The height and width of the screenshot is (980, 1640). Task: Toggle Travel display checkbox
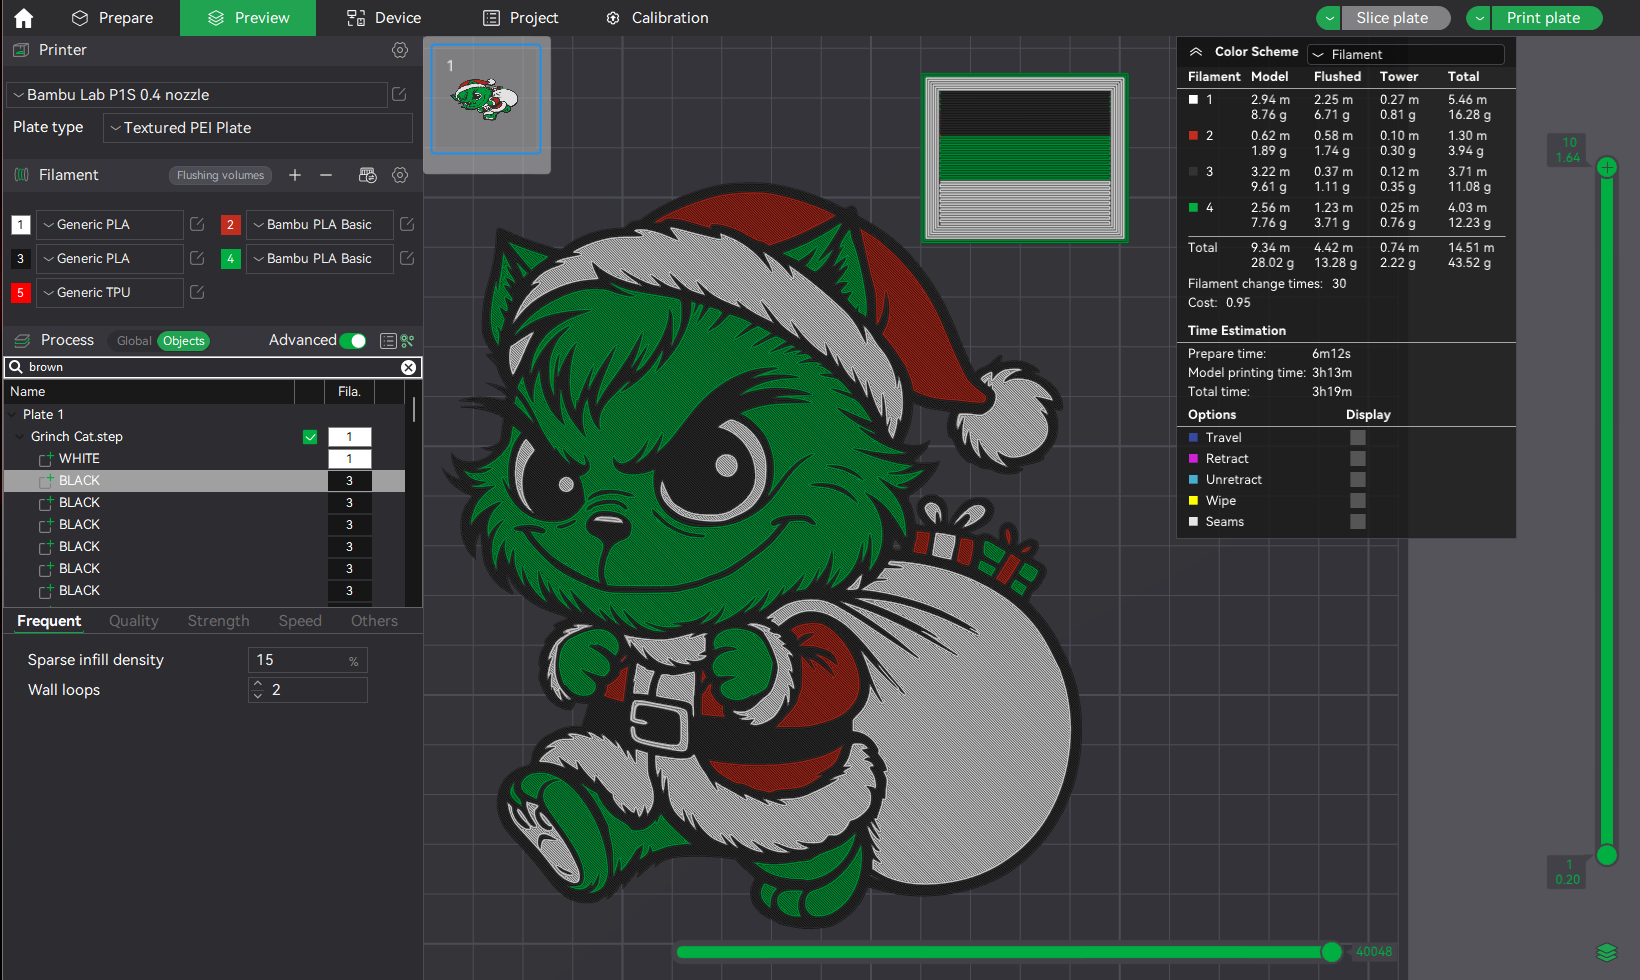[1358, 437]
